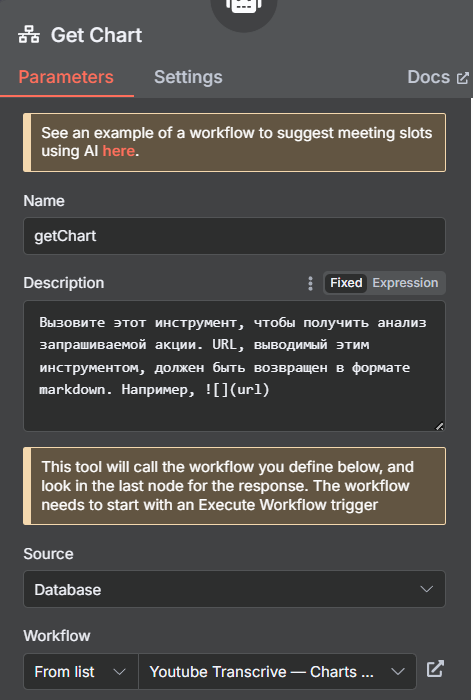The height and width of the screenshot is (700, 473).
Task: Click the workflow node icon beside Get Chart
Action: pos(29,35)
